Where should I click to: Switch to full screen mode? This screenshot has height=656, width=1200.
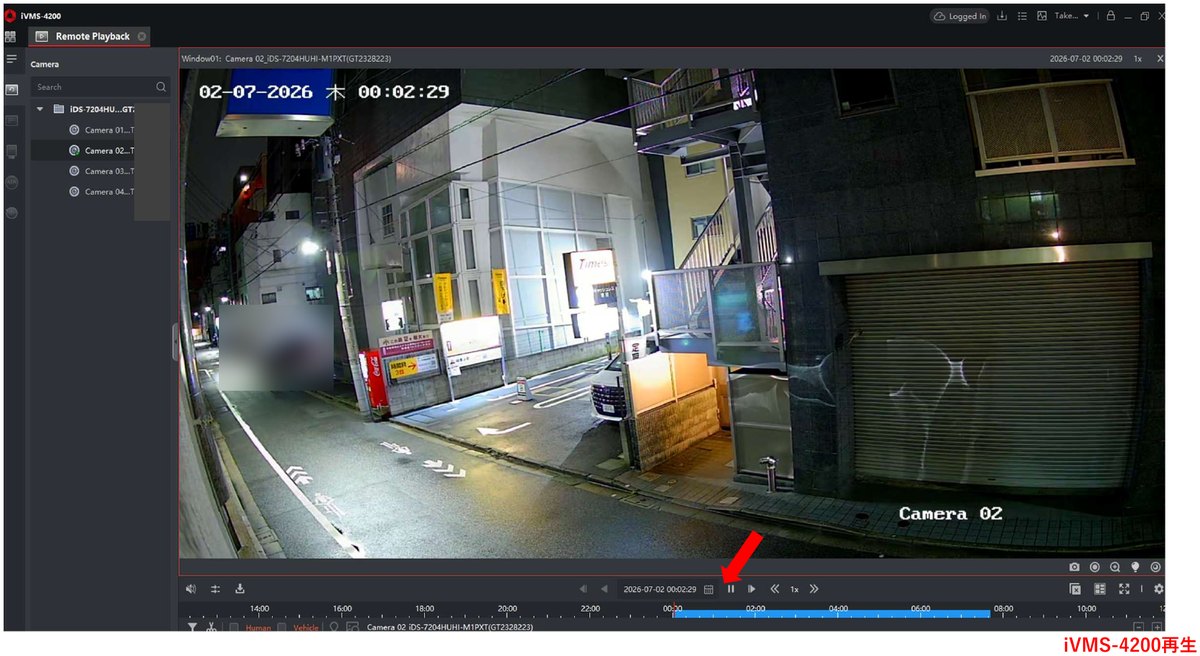tap(1124, 589)
